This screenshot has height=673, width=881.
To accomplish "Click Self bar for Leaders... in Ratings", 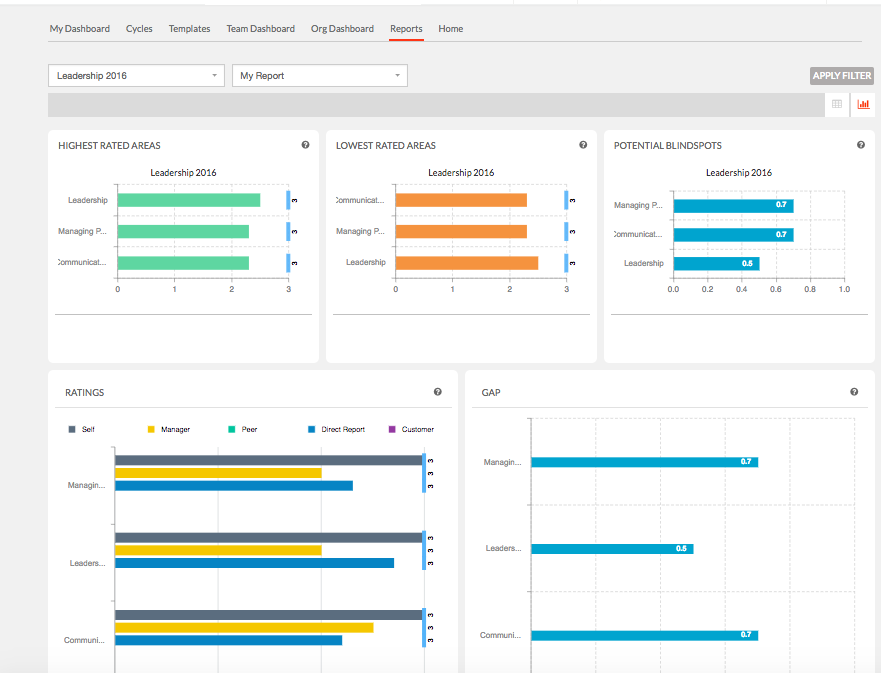I will (269, 538).
